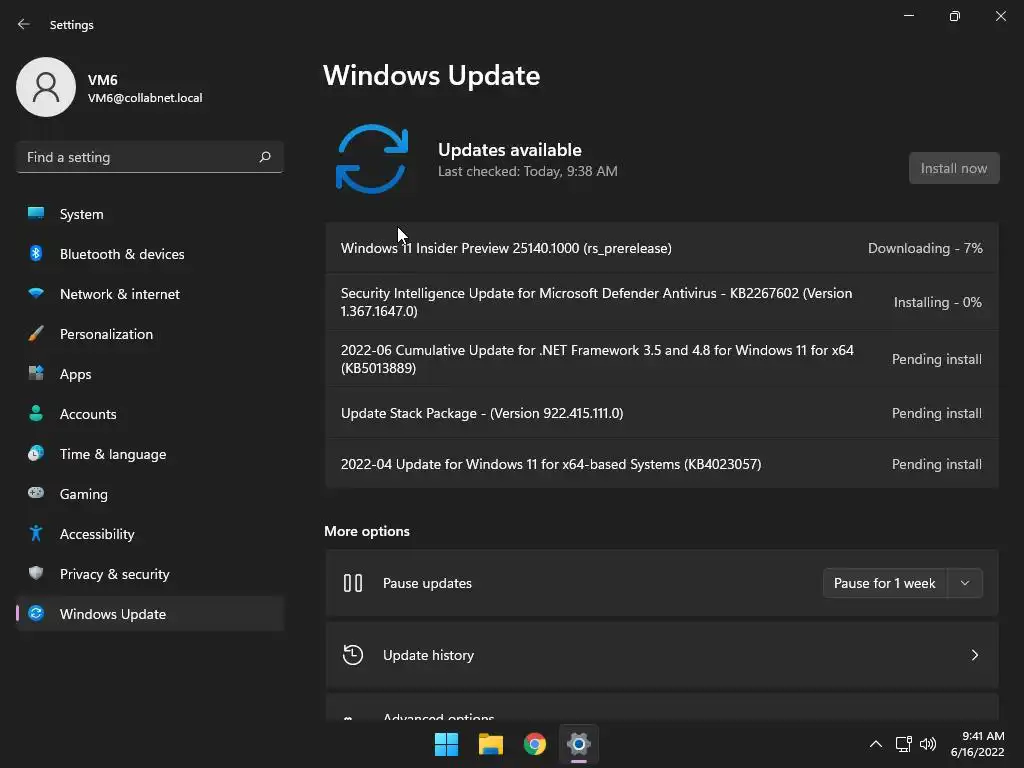
Task: Click the System monitor icon
Action: [36, 213]
